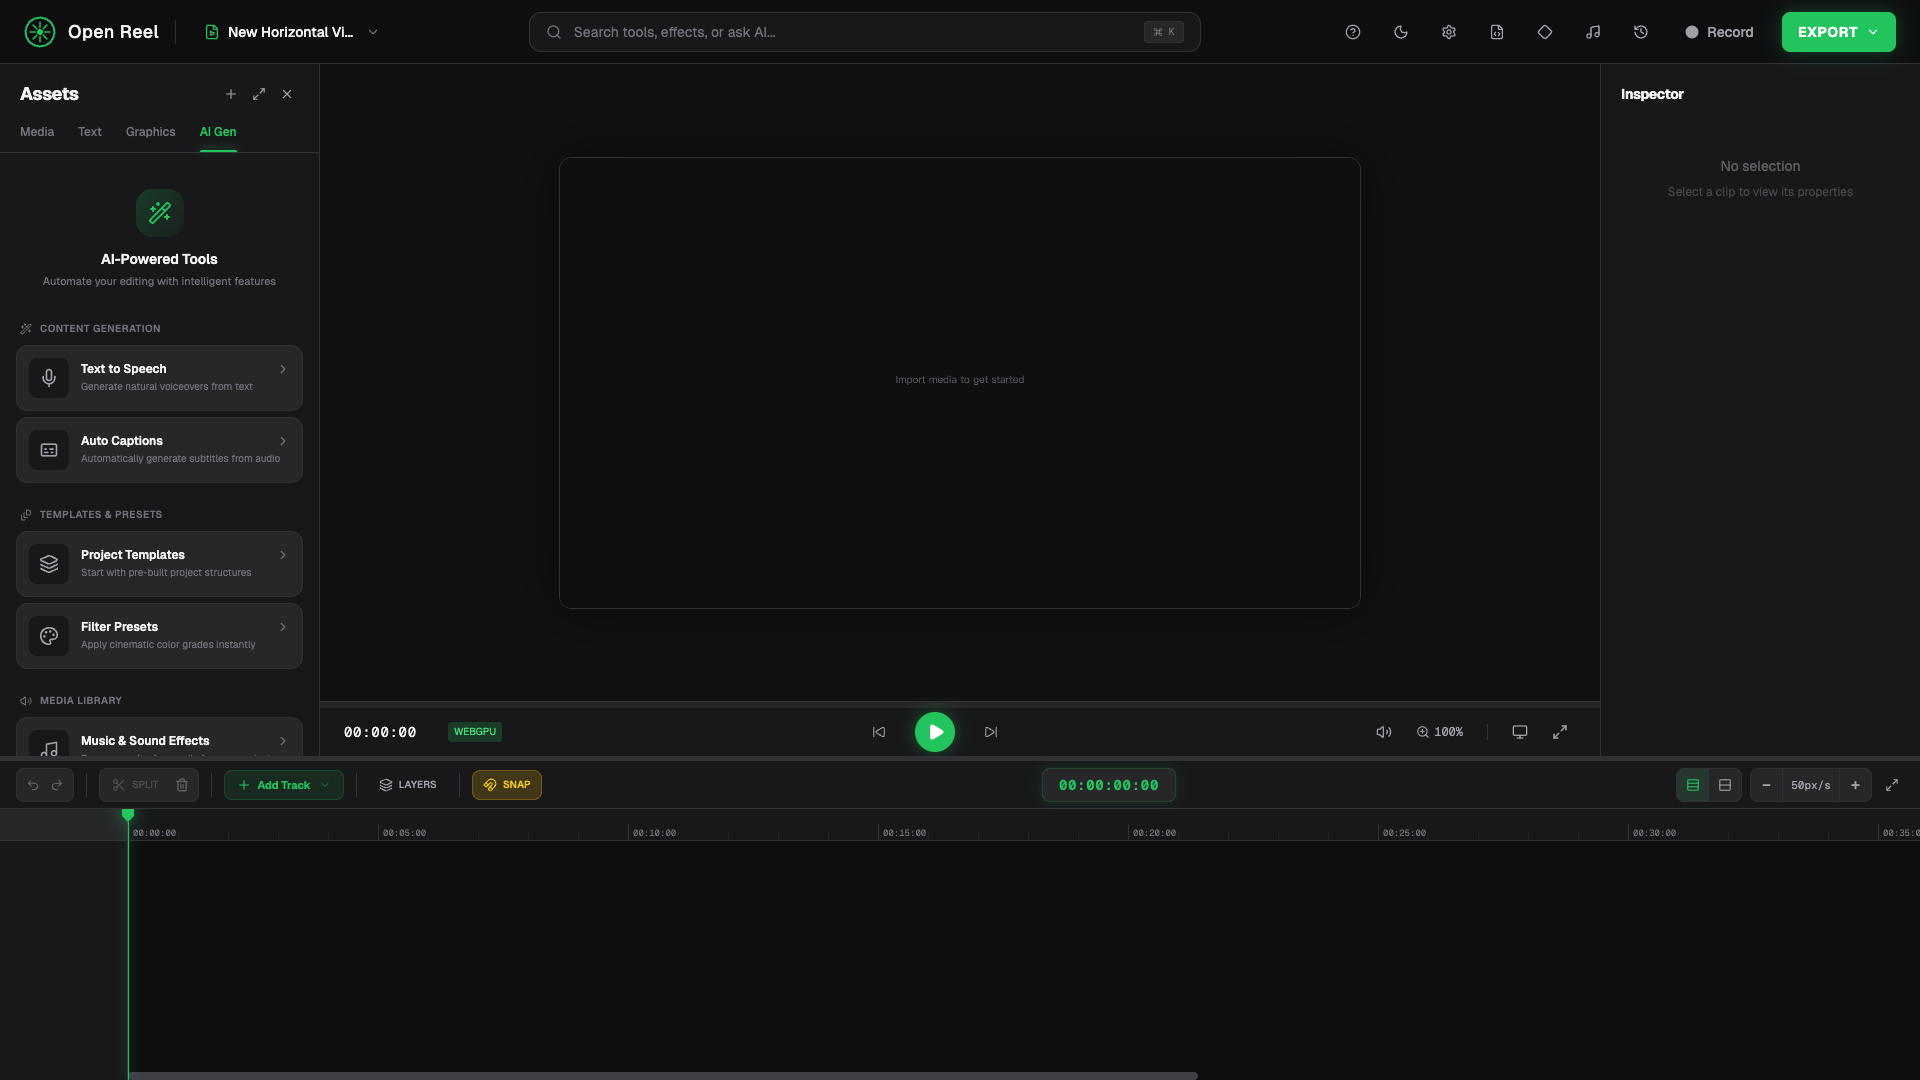Viewport: 1920px width, 1080px height.
Task: Play the preview with the green button
Action: coord(935,732)
